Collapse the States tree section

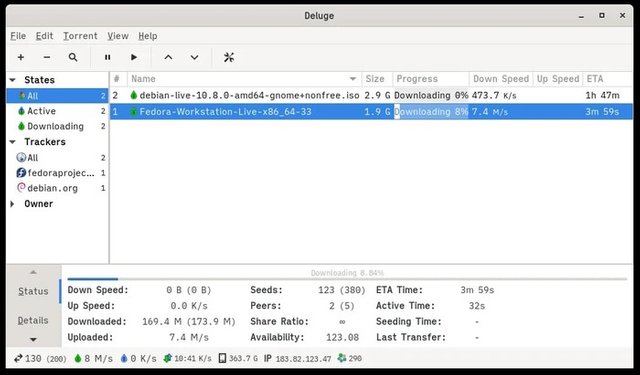tap(13, 80)
